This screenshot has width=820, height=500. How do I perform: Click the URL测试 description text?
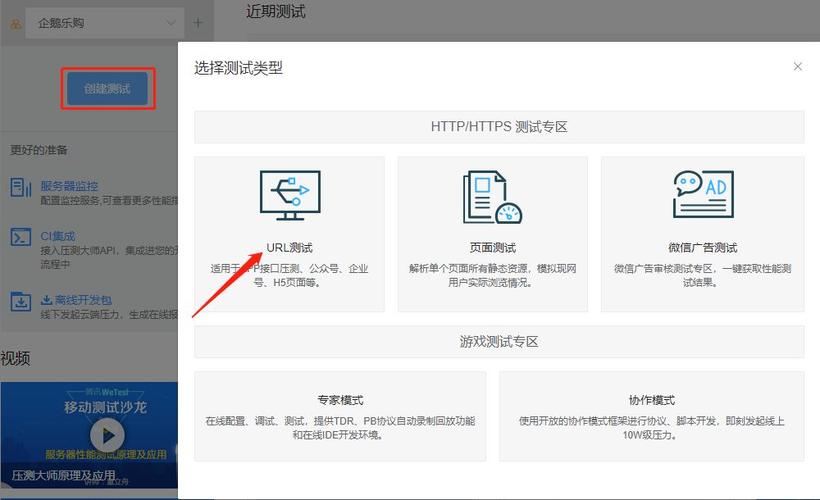point(289,276)
